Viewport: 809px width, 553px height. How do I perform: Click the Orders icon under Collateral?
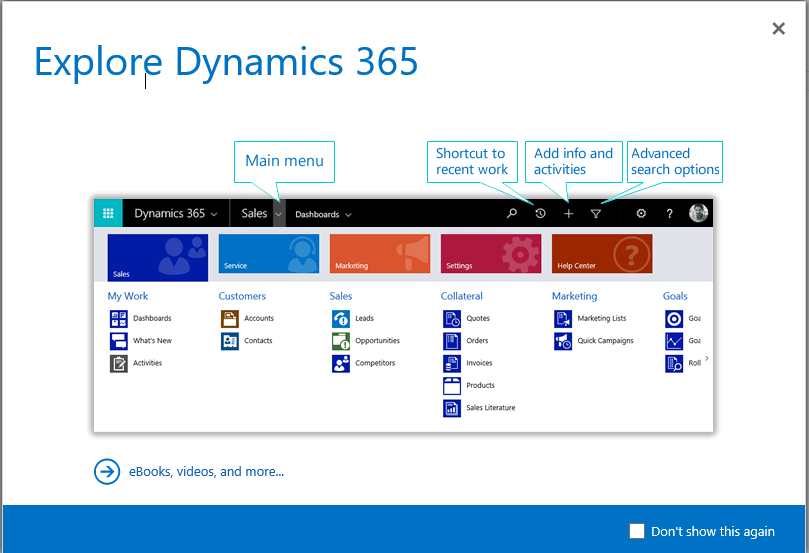click(x=452, y=341)
